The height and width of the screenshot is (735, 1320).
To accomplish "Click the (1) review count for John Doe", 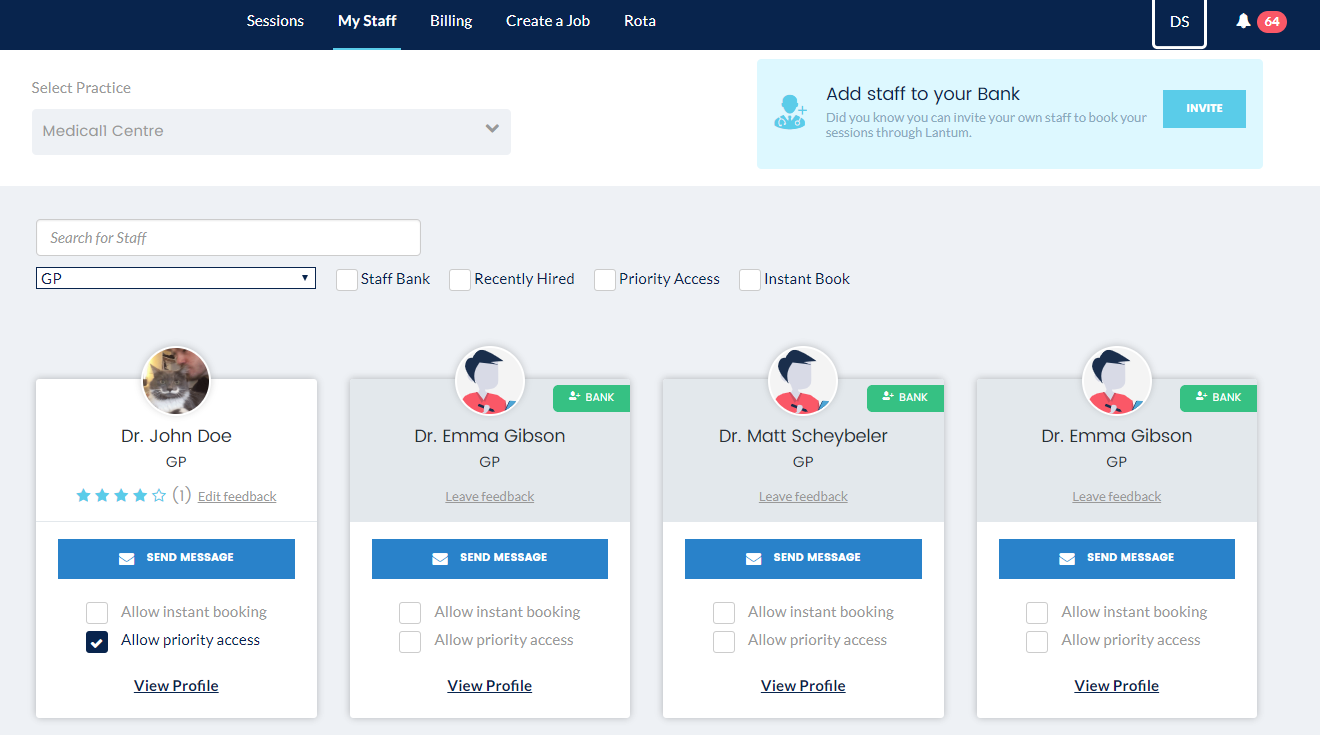I will (x=181, y=495).
